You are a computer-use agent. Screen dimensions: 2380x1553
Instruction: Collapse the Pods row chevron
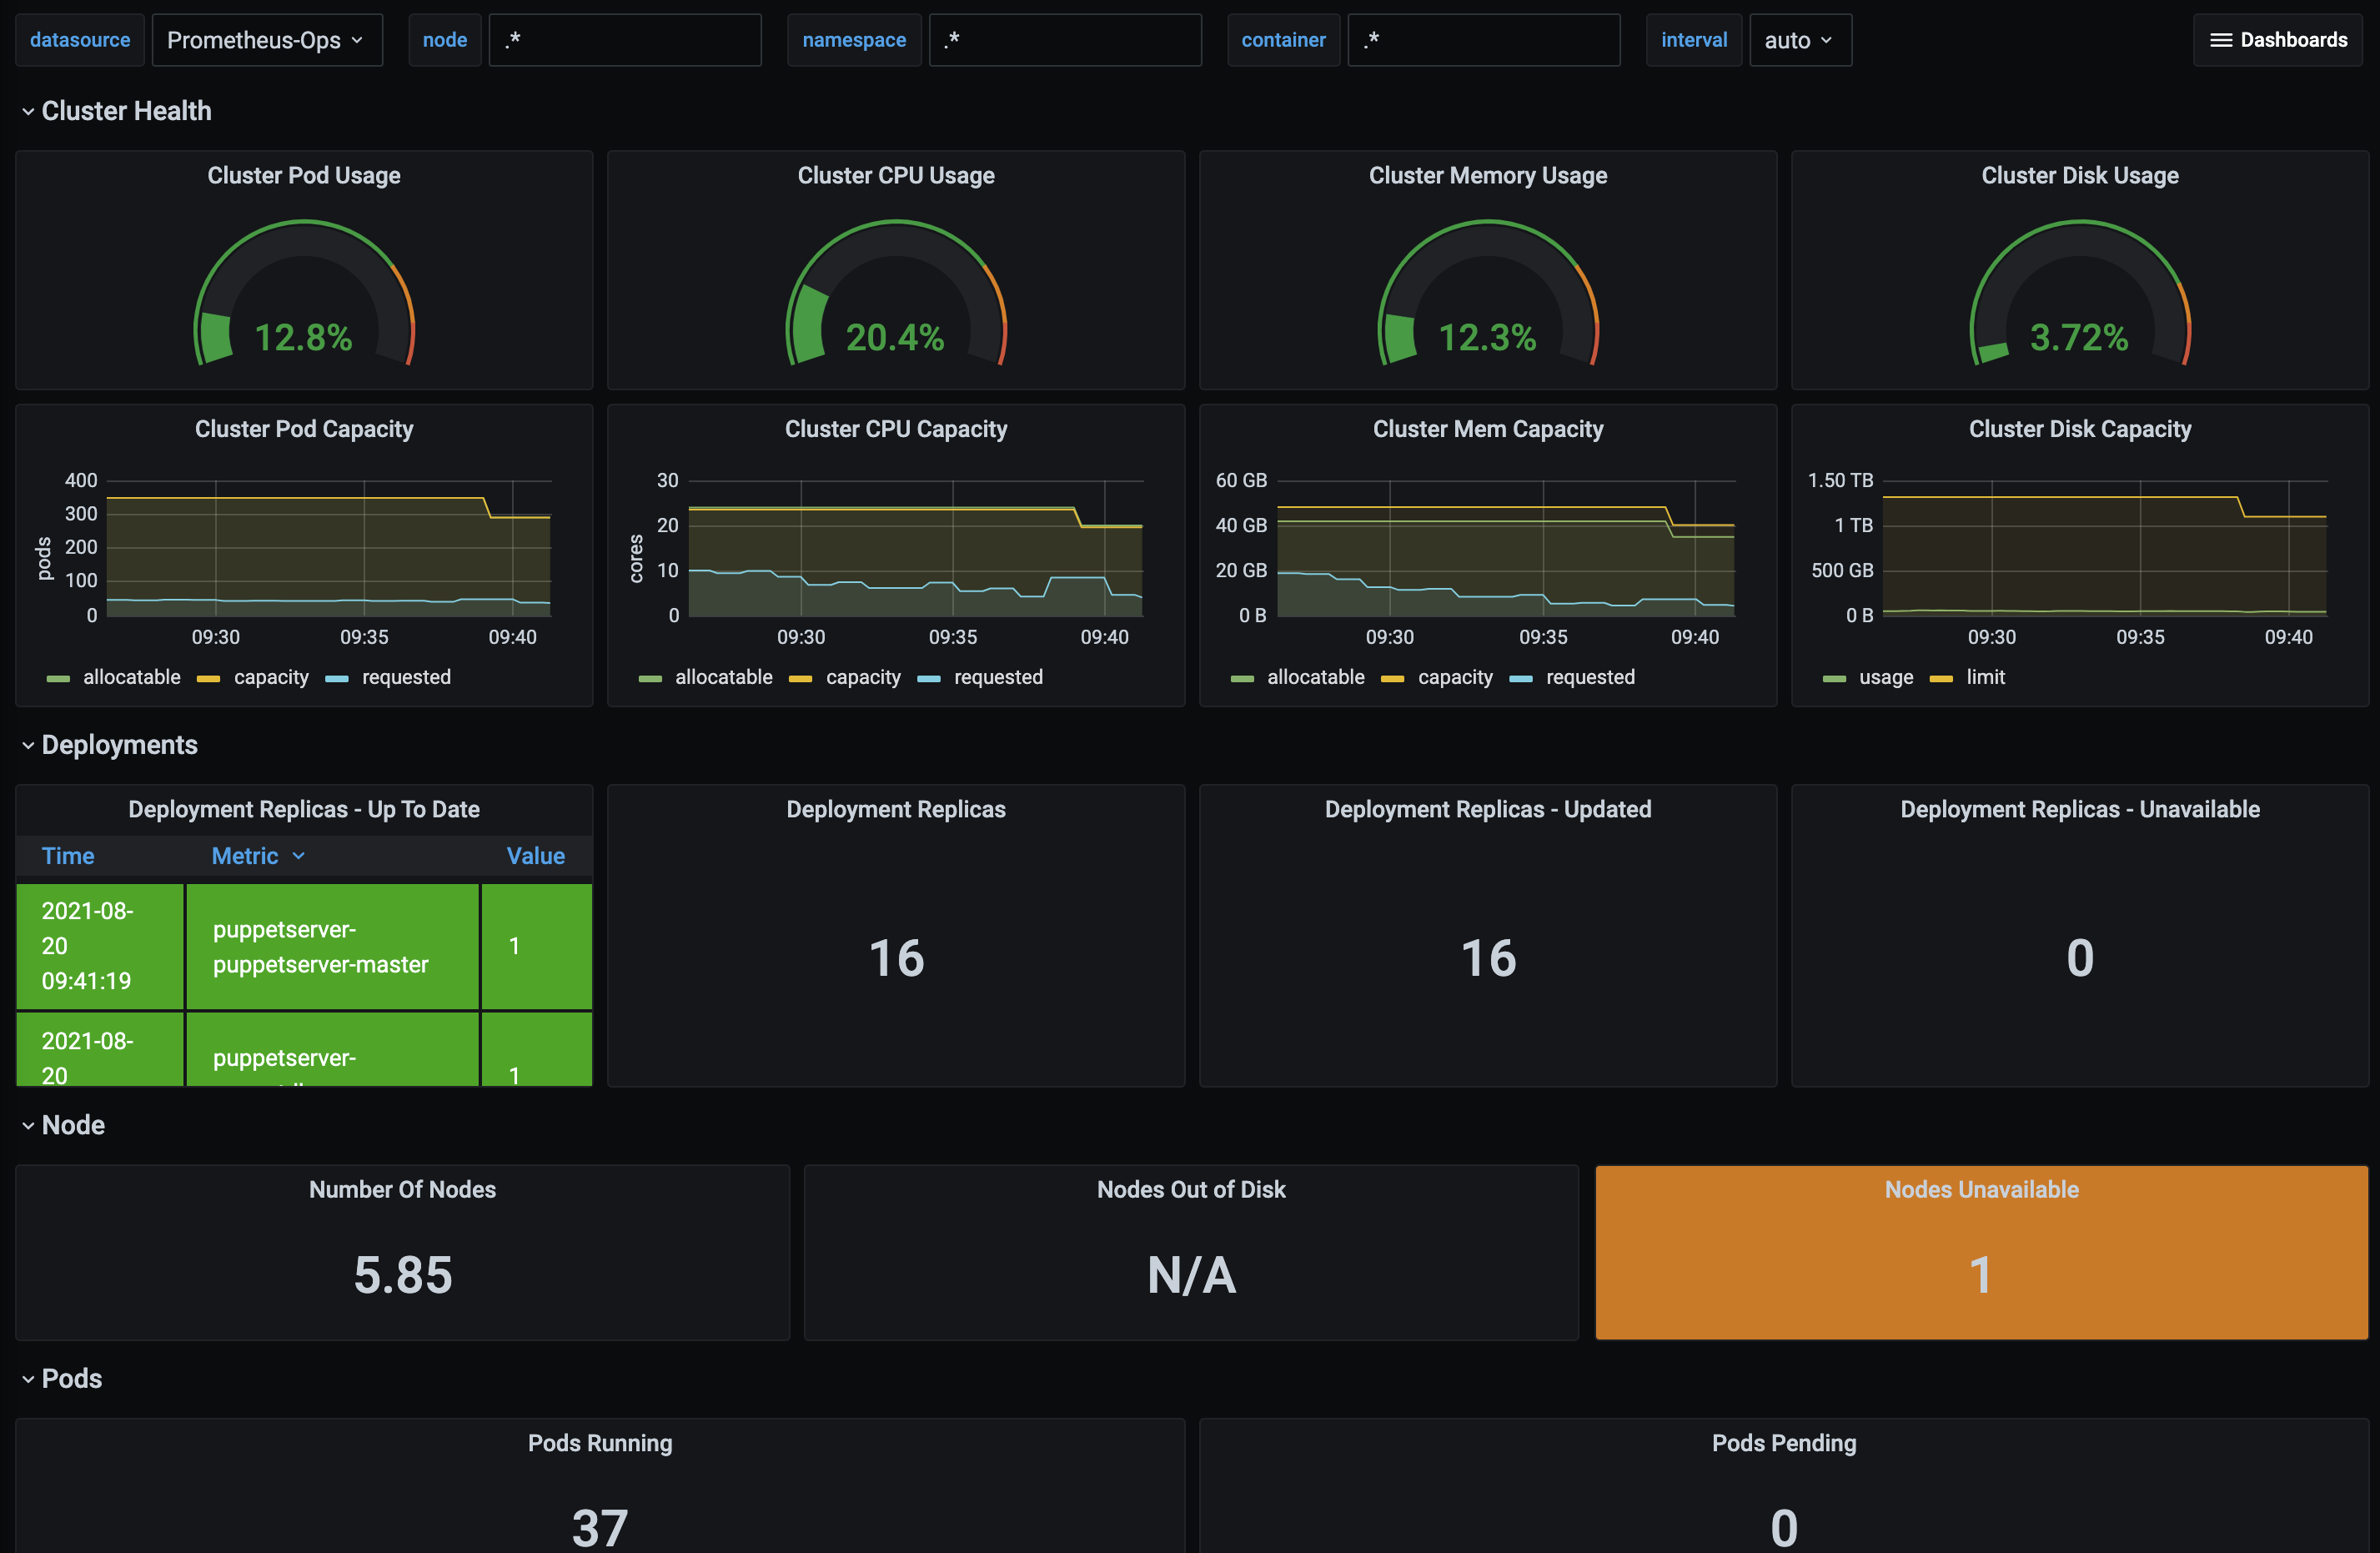coord(28,1379)
